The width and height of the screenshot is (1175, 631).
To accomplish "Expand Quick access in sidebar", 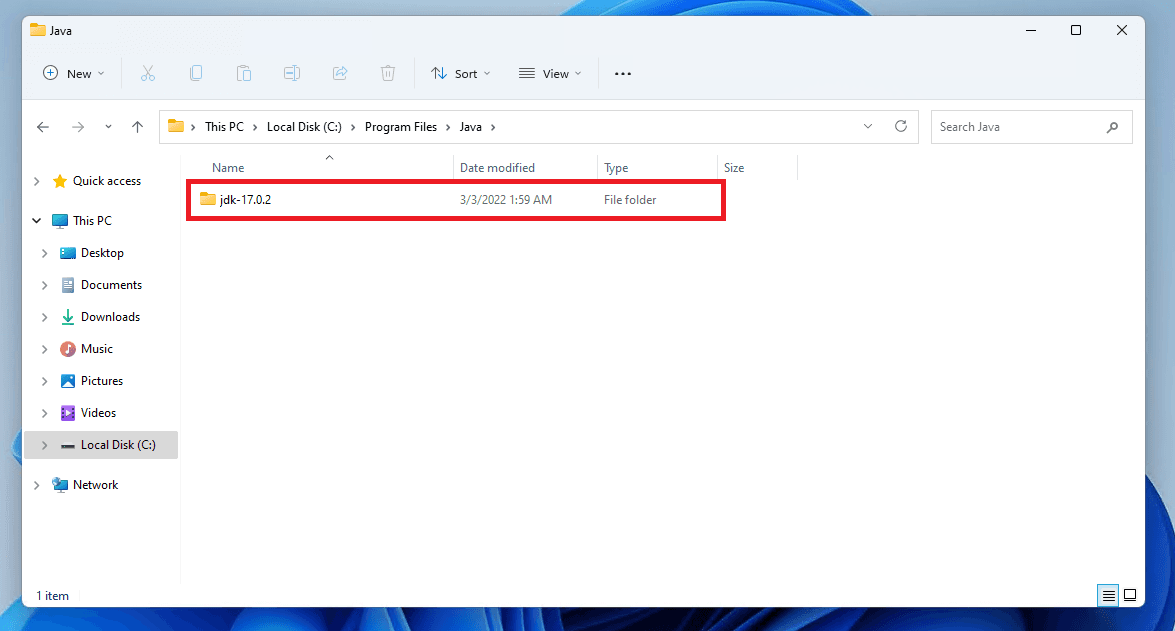I will point(36,181).
